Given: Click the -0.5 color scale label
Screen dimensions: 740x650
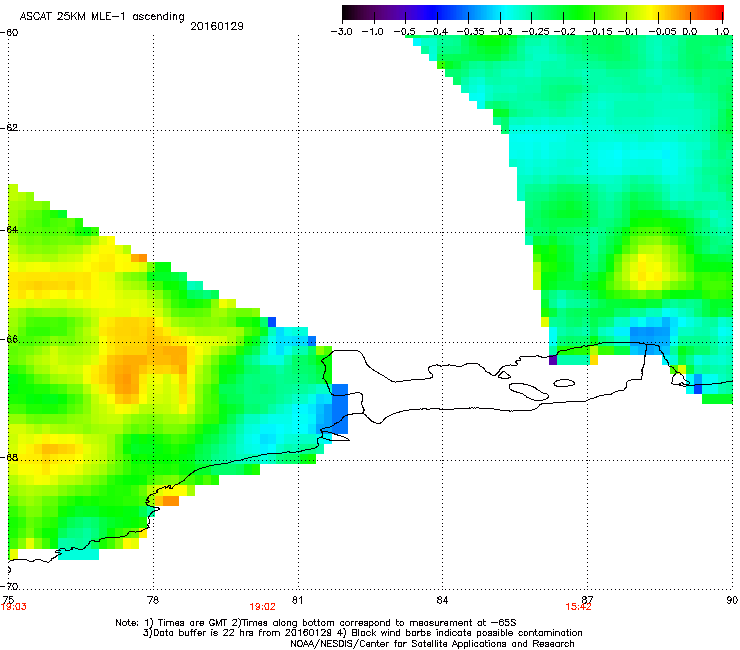Looking at the screenshot, I should 404,32.
